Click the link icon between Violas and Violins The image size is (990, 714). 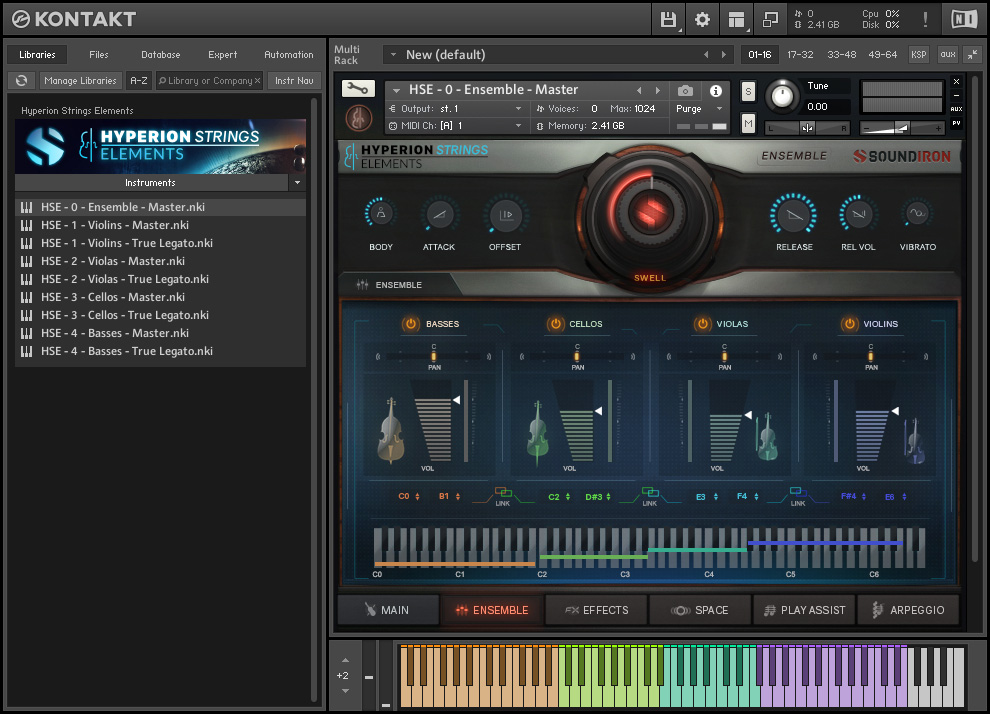797,492
